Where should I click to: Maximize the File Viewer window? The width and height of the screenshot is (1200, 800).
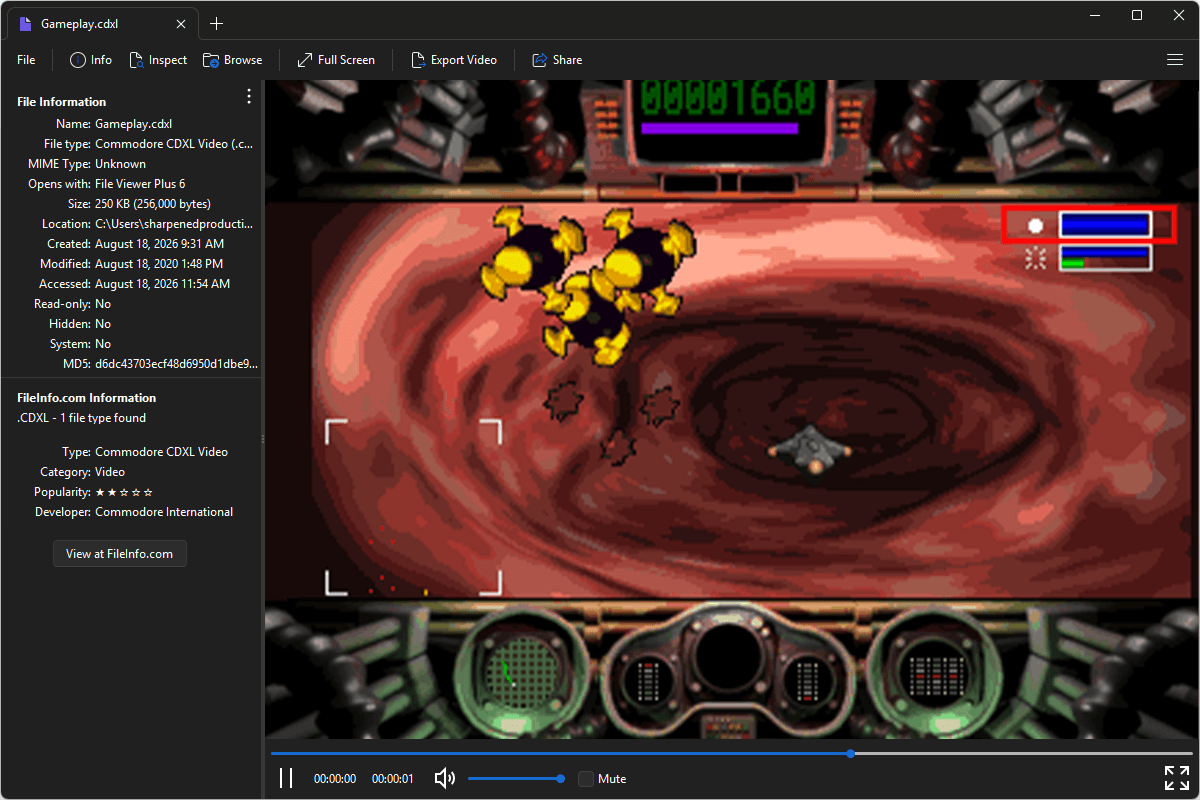pyautogui.click(x=1137, y=15)
